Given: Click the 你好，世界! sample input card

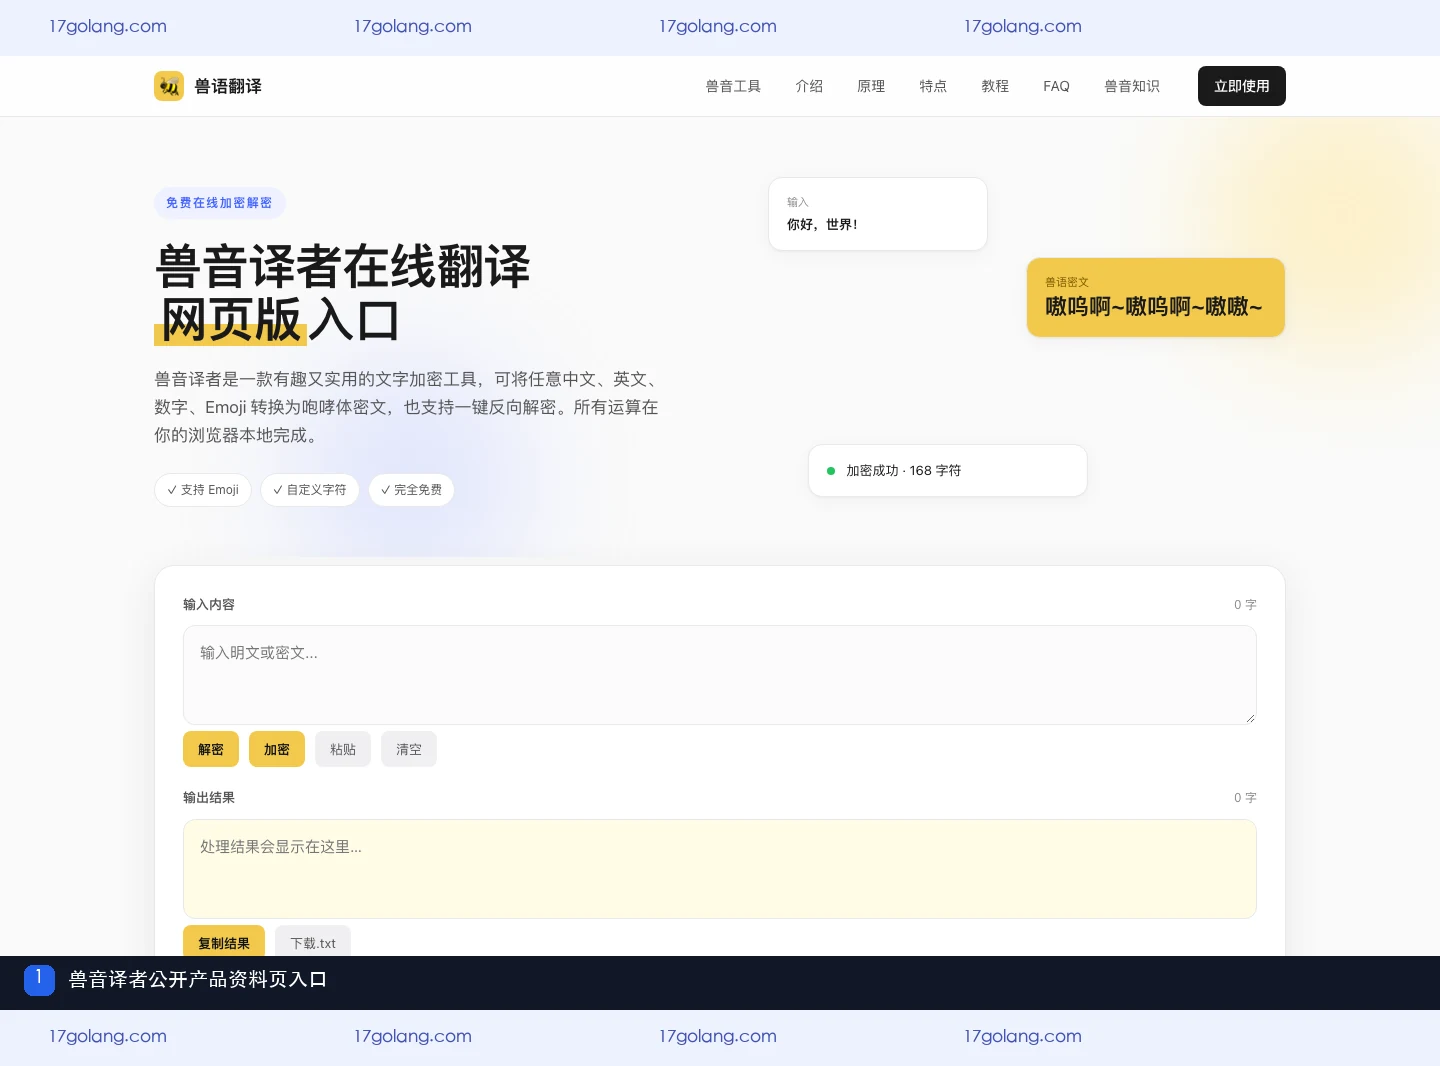Looking at the screenshot, I should 878,214.
